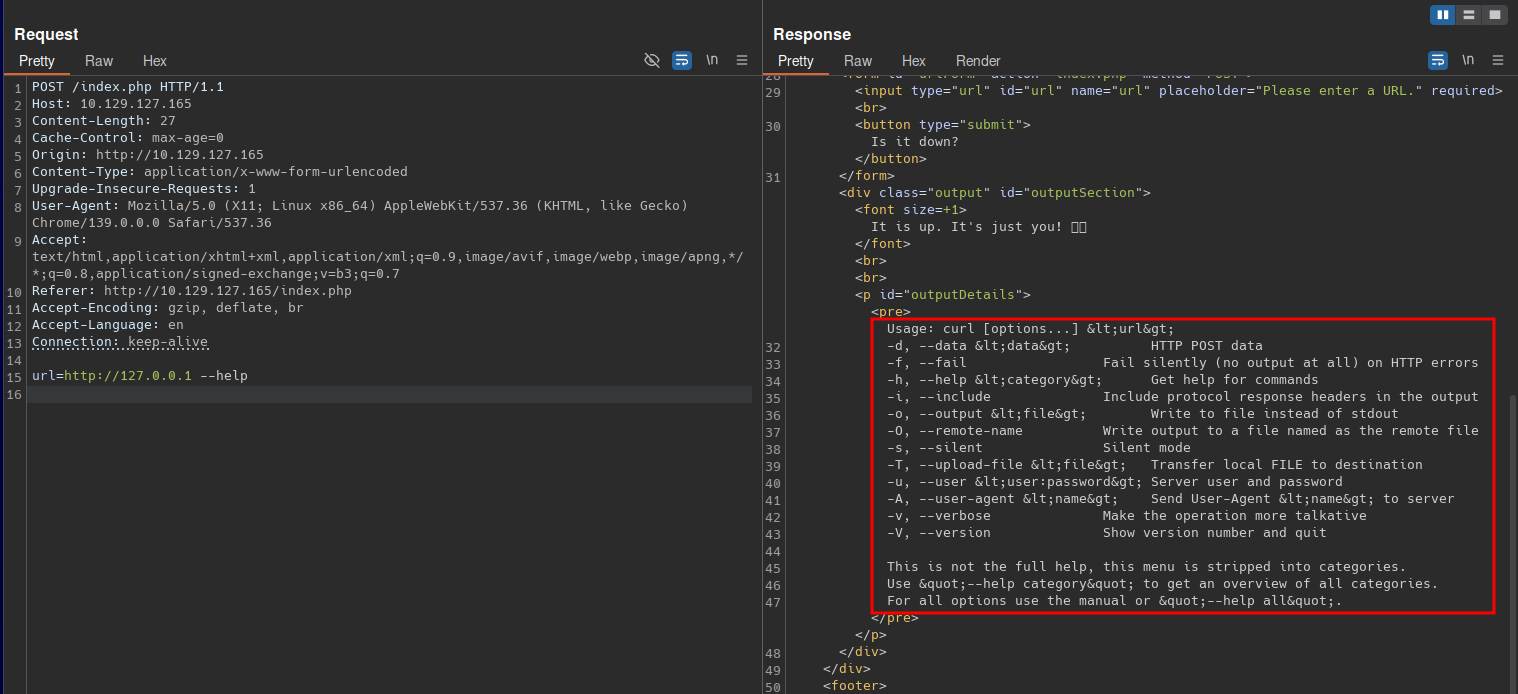Show non-printable \n characters in Response
This screenshot has height=694, width=1518.
[1468, 60]
